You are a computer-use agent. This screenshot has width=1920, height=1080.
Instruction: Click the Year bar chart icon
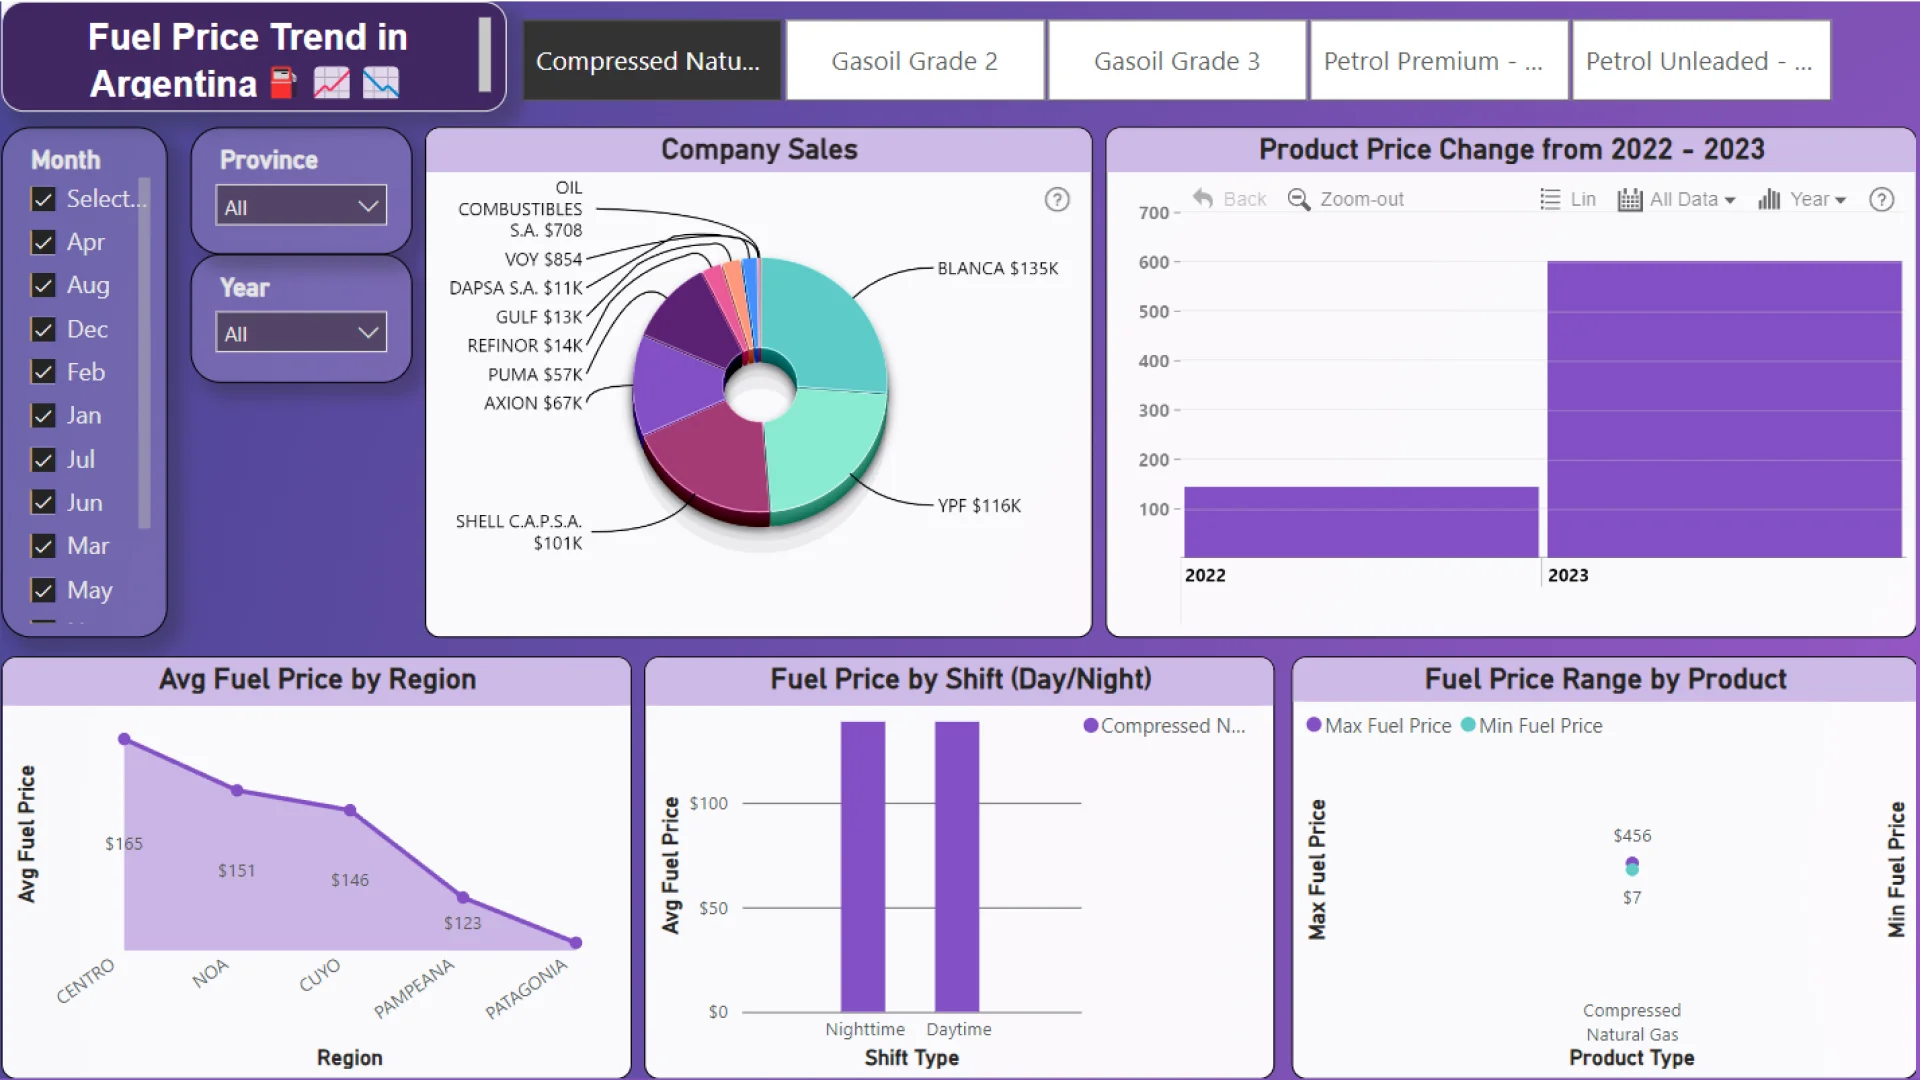(1770, 199)
